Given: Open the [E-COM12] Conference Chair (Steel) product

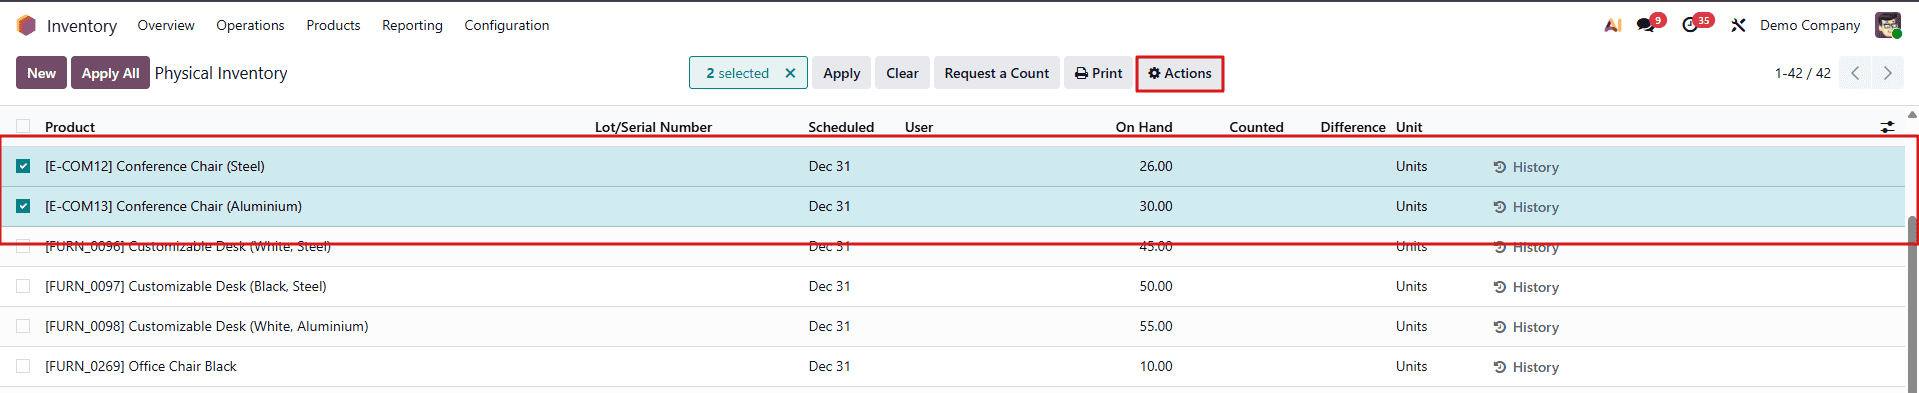Looking at the screenshot, I should point(155,166).
